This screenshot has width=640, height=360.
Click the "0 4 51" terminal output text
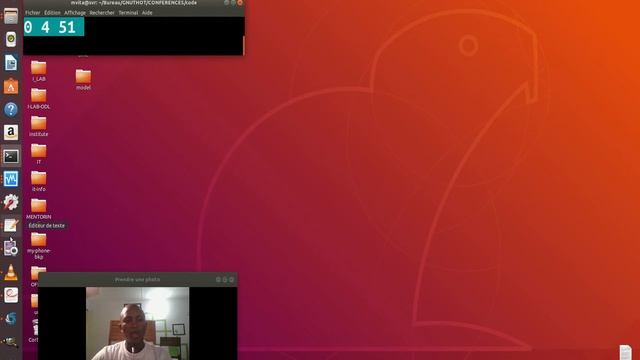point(50,27)
